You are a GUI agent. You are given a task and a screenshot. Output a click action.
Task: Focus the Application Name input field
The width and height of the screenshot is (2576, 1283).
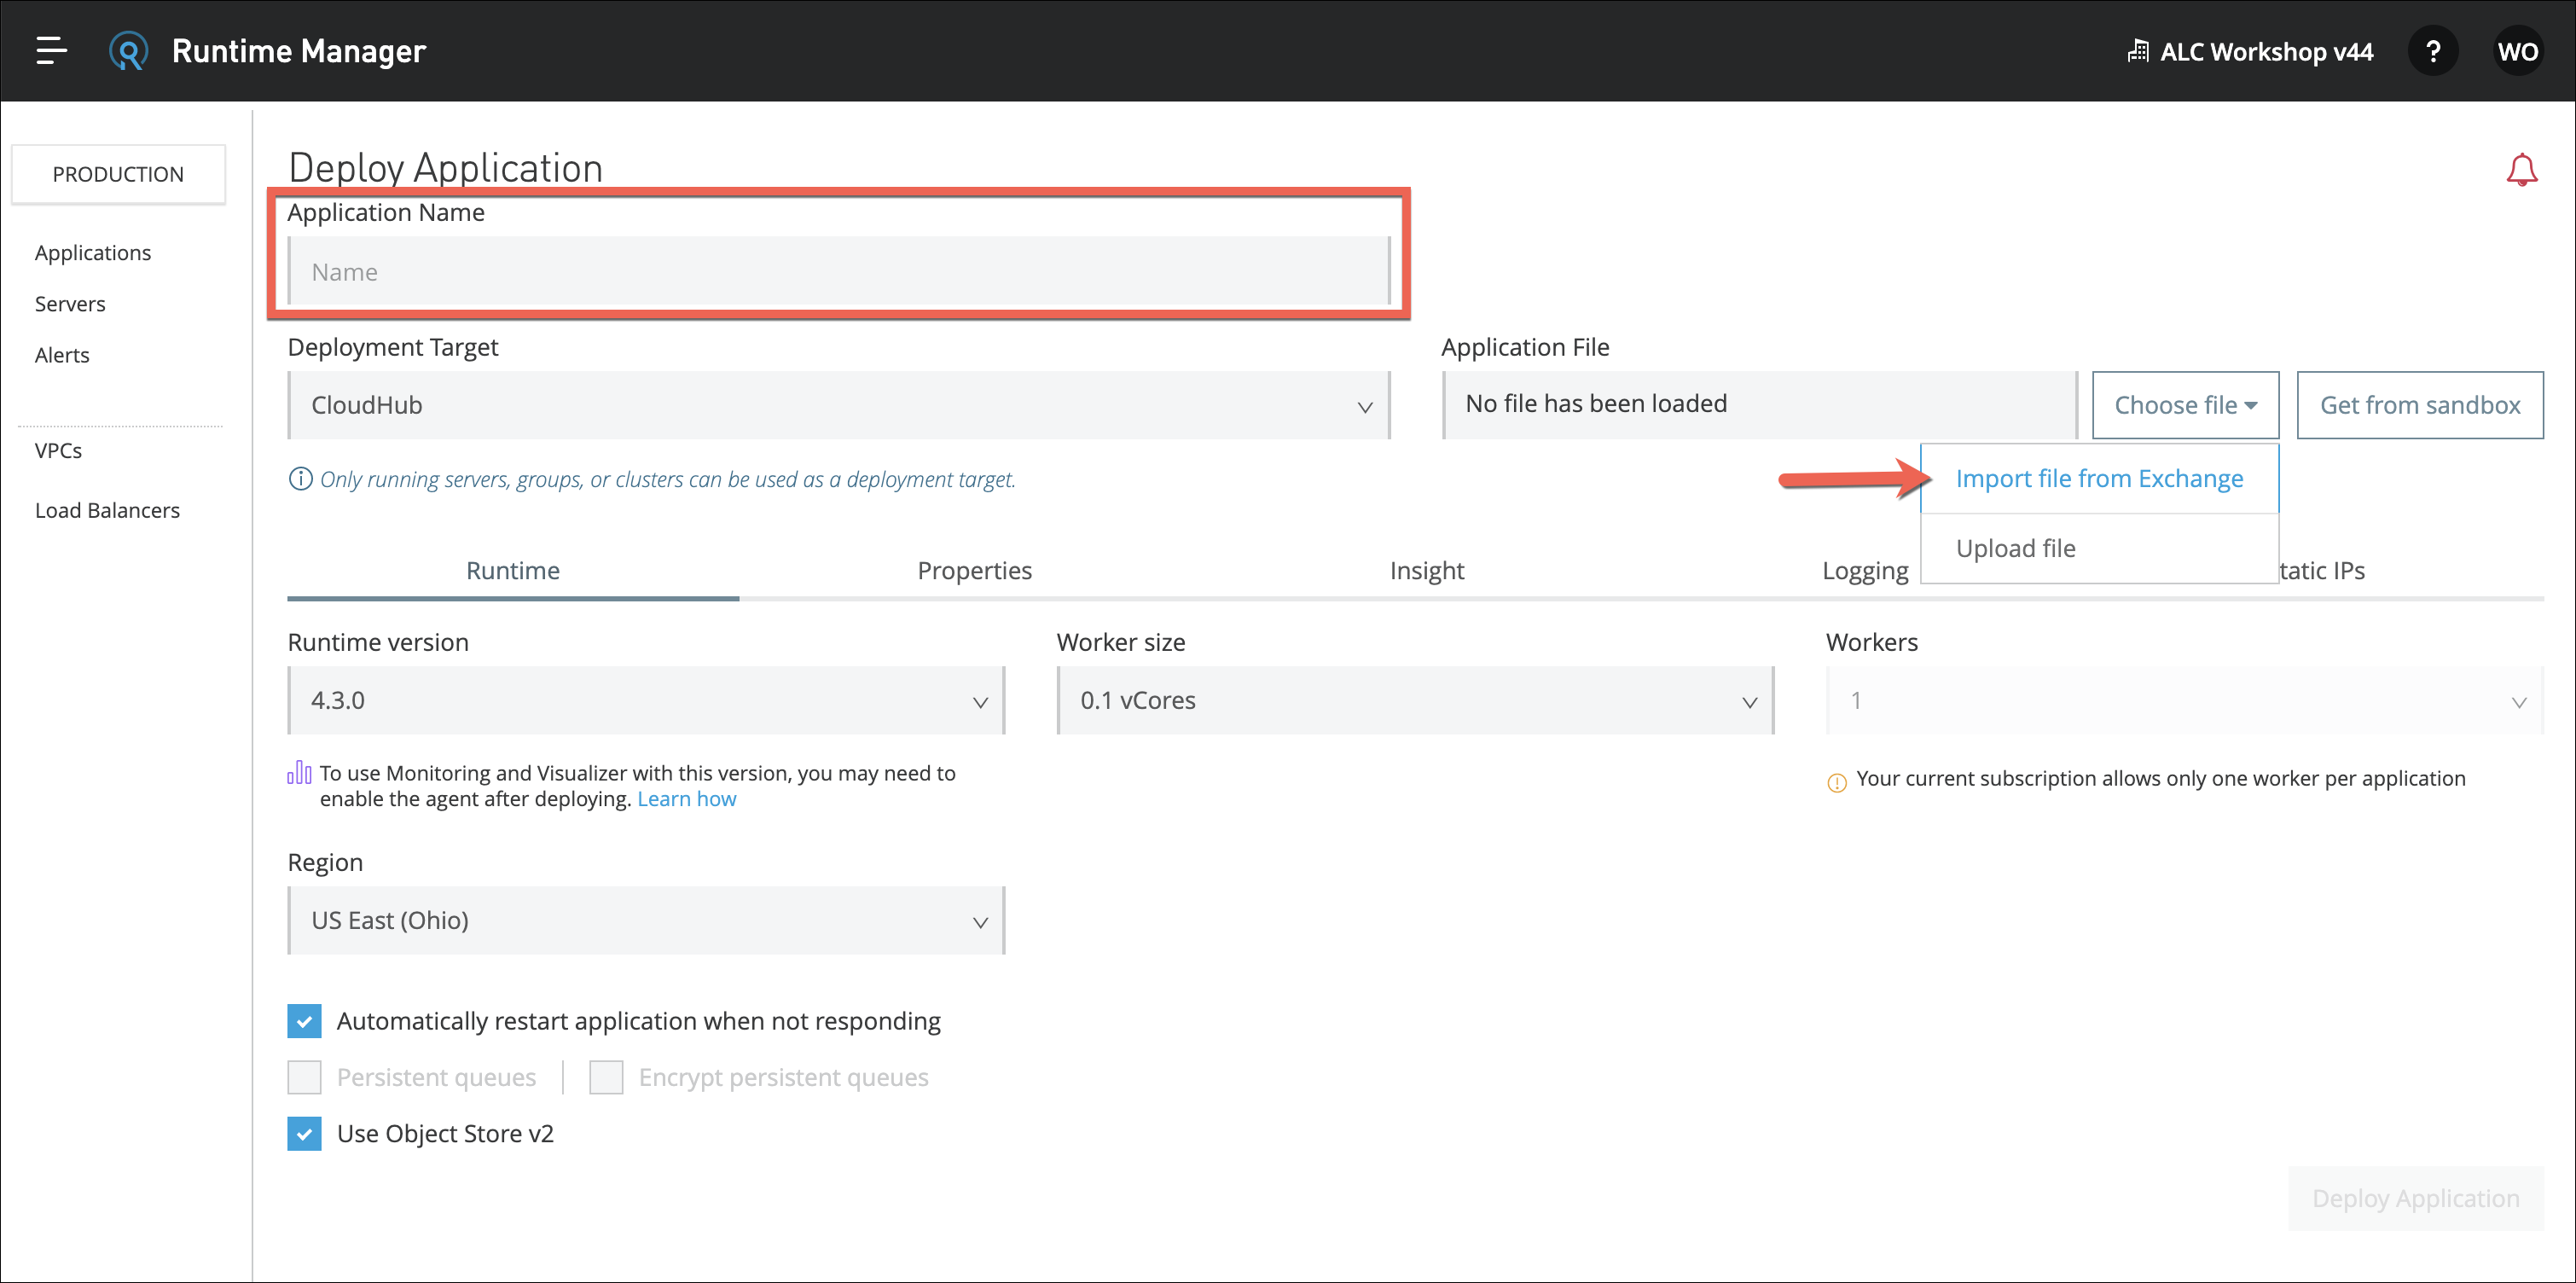(x=839, y=271)
